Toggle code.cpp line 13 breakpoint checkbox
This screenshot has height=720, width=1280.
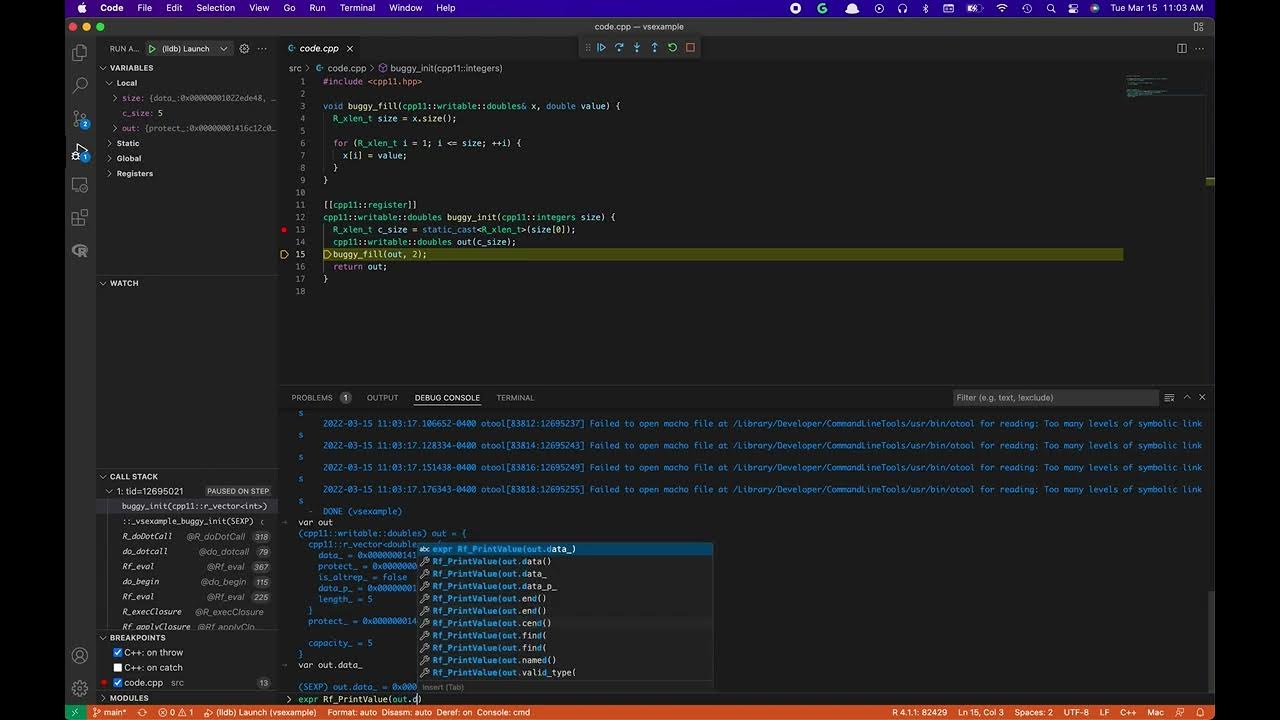[x=118, y=682]
